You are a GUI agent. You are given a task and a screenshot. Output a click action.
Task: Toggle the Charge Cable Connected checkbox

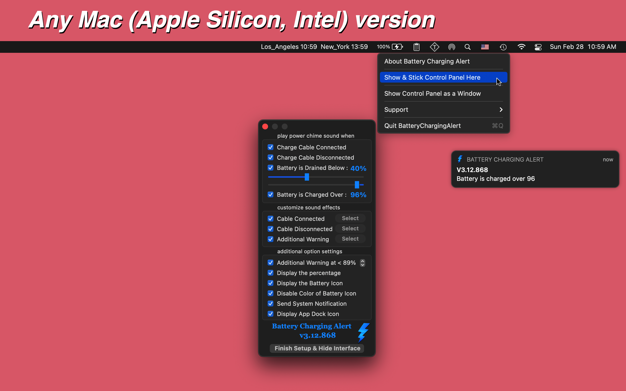(x=270, y=147)
